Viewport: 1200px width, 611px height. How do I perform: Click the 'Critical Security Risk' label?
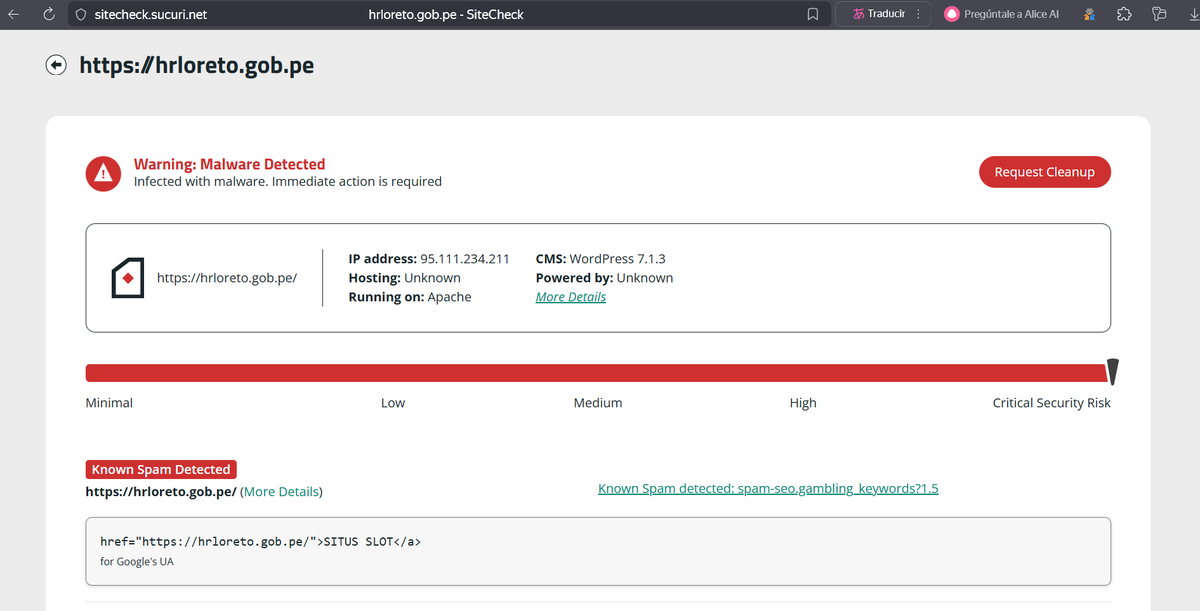(x=1052, y=403)
